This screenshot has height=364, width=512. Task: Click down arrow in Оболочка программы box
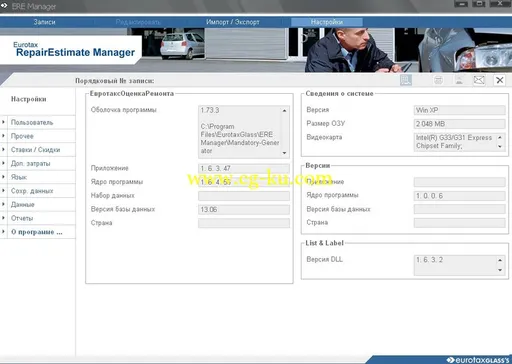tap(284, 153)
